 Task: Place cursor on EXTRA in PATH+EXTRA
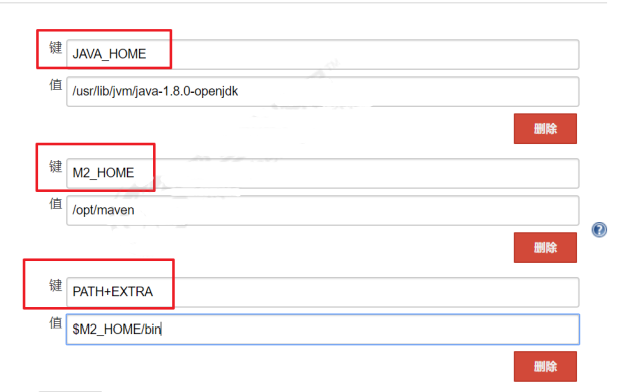pyautogui.click(x=132, y=292)
